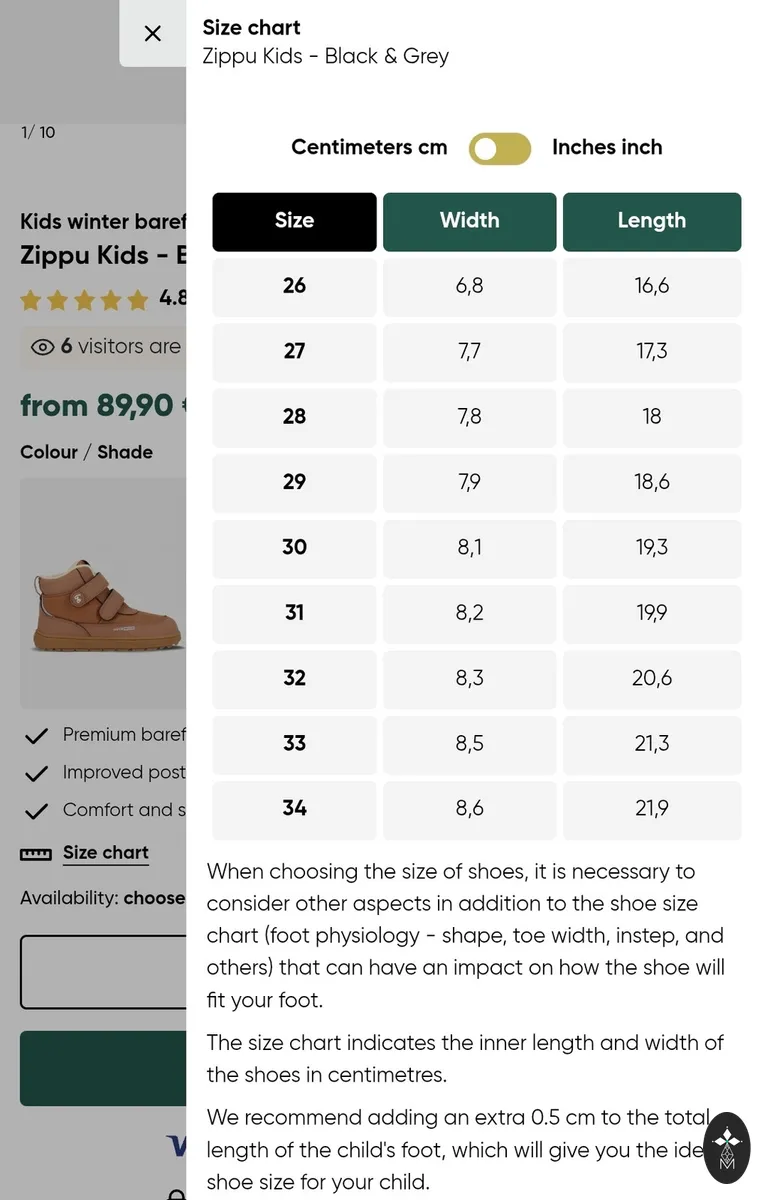Image resolution: width=767 pixels, height=1200 pixels.
Task: Select the Centimeters cm label
Action: point(369,147)
